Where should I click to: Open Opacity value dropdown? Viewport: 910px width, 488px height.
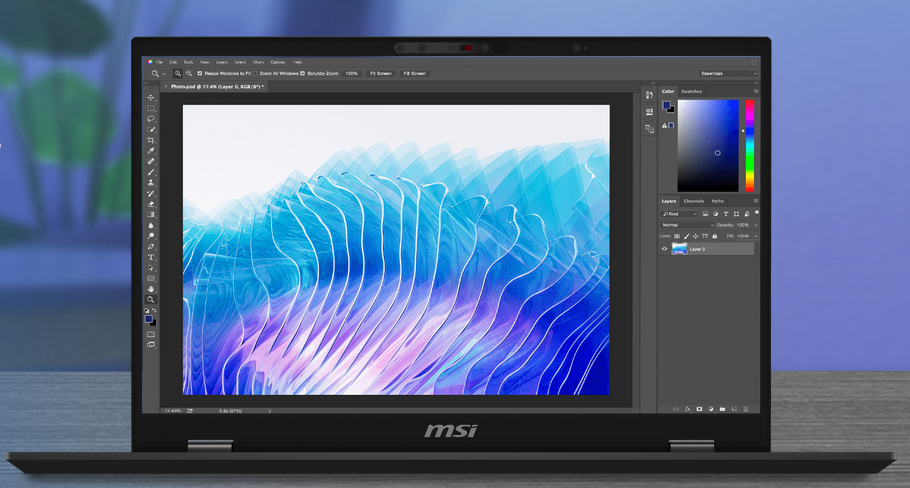(x=756, y=225)
